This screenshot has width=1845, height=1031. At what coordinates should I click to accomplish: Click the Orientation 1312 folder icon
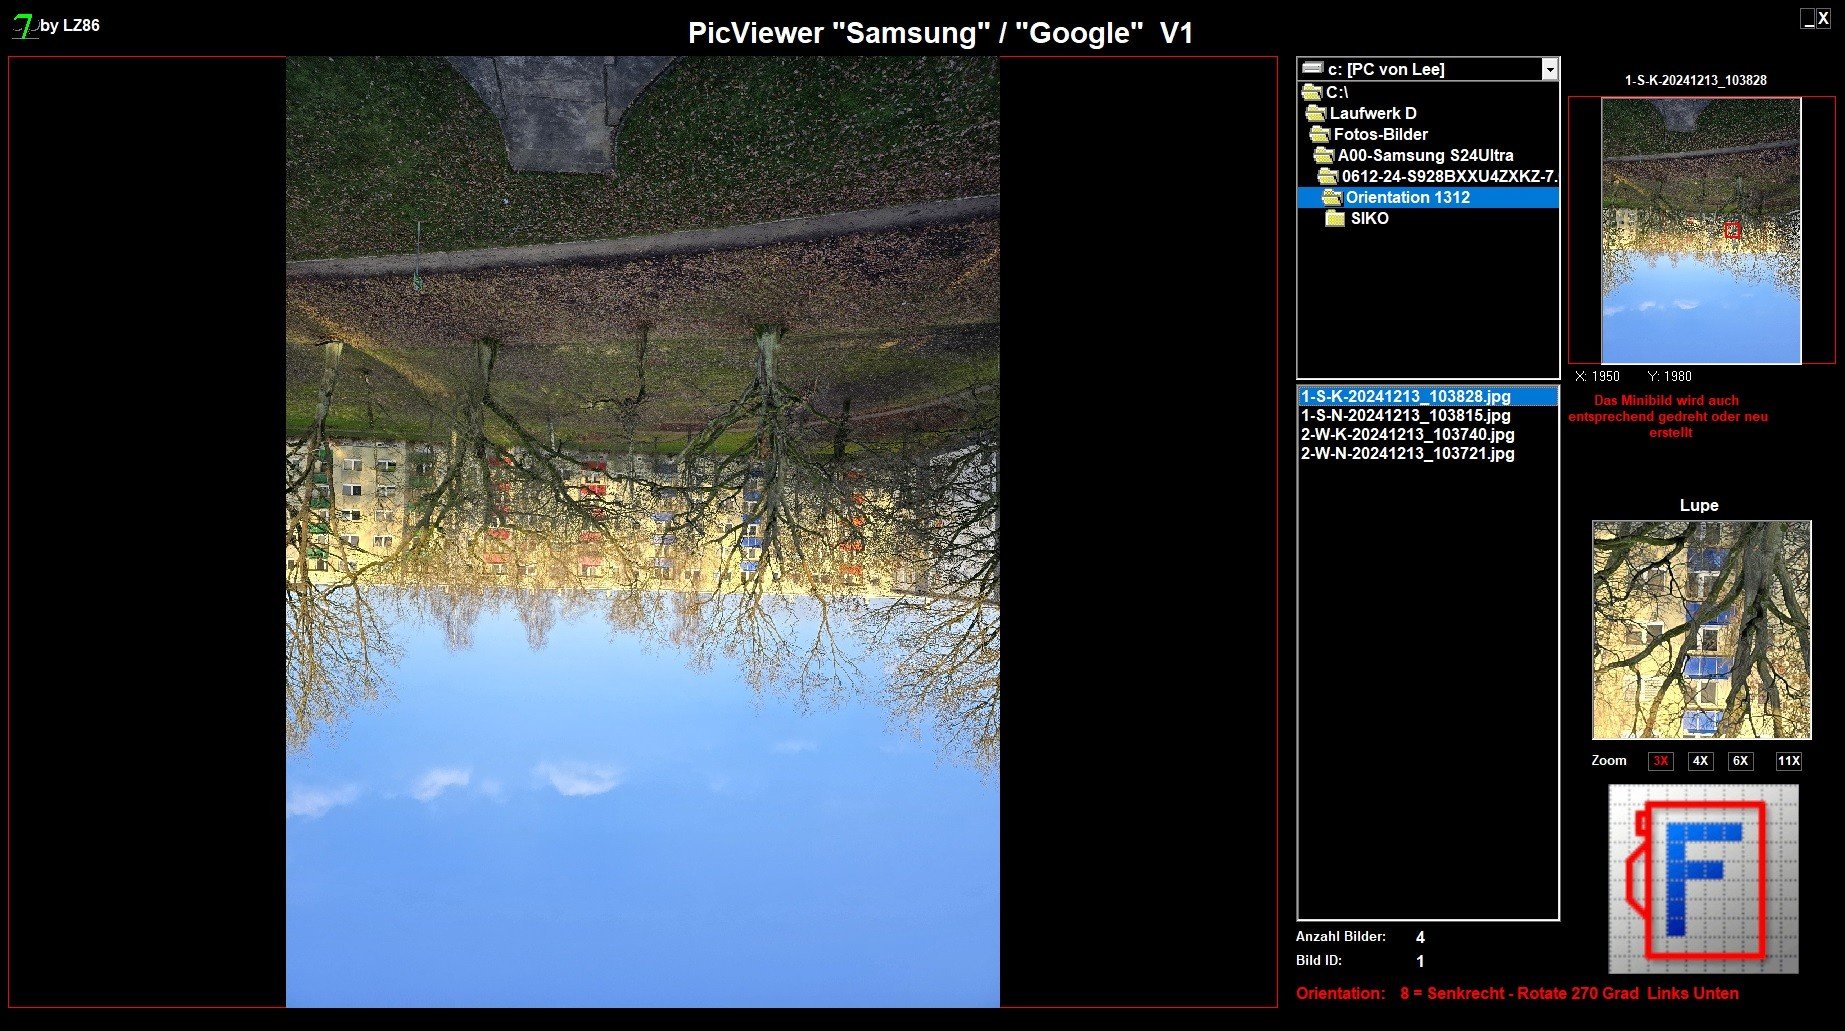(1331, 197)
